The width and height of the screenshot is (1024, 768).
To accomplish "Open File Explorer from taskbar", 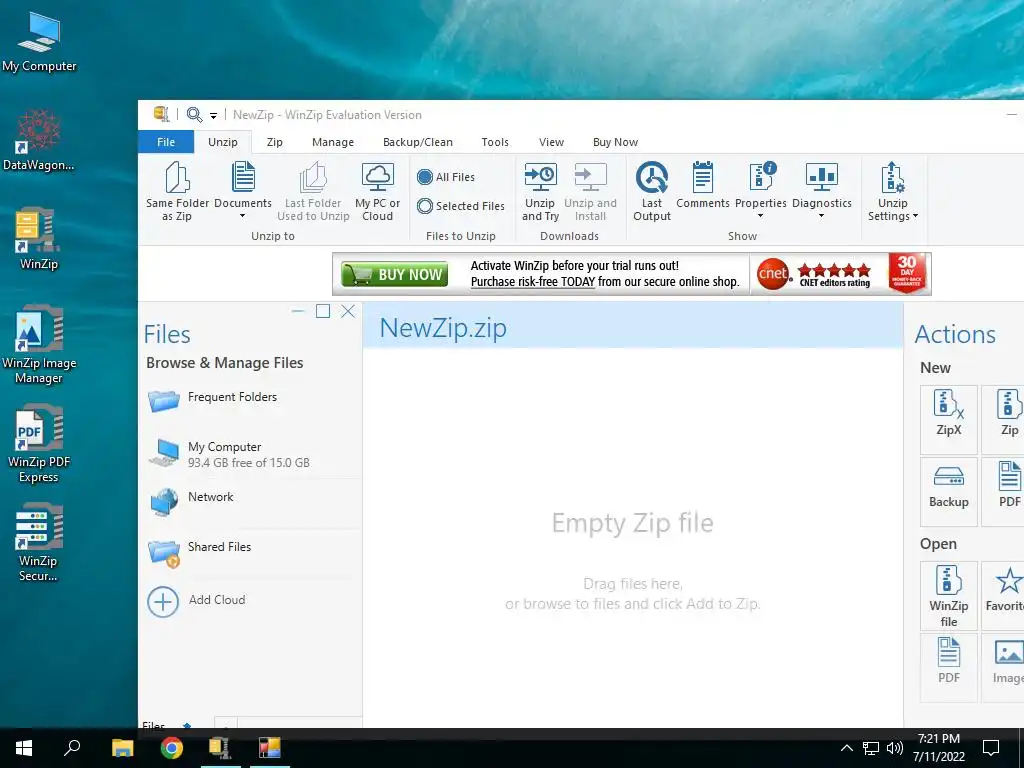I will [x=122, y=748].
